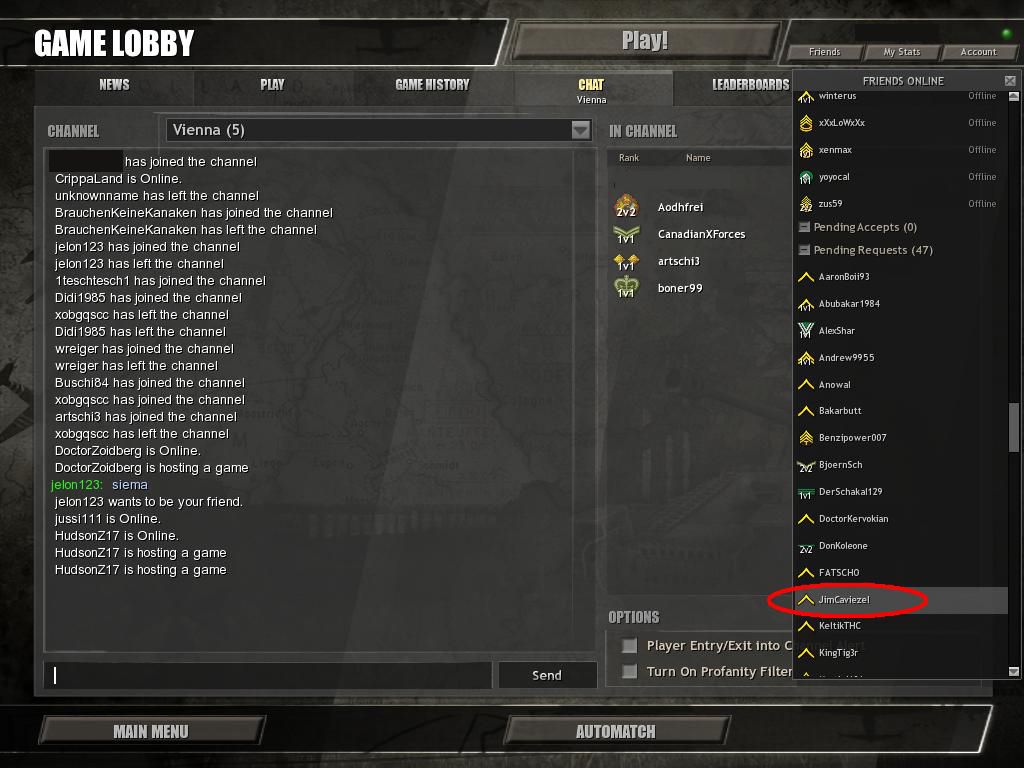Image resolution: width=1024 pixels, height=768 pixels.
Task: Click xXxLoWxXx's sergeant rank icon
Action: 806,123
